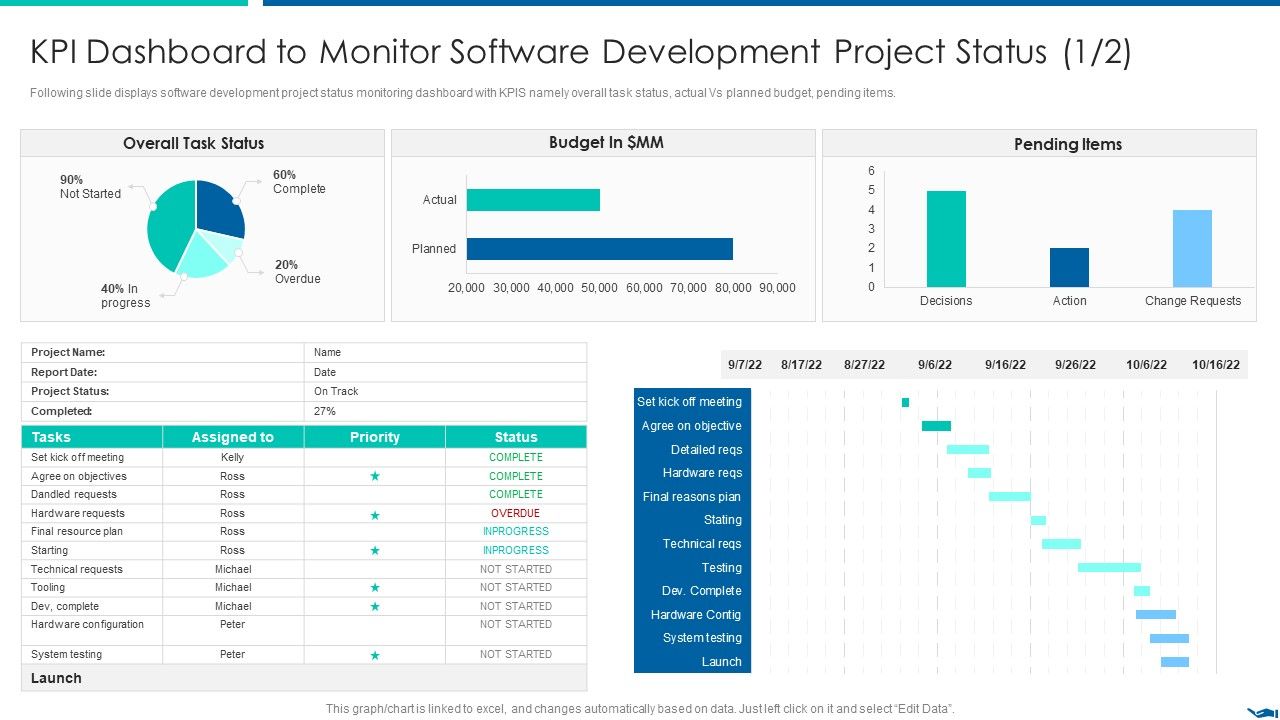
Task: Select the star icon in the Starting row
Action: pos(375,550)
